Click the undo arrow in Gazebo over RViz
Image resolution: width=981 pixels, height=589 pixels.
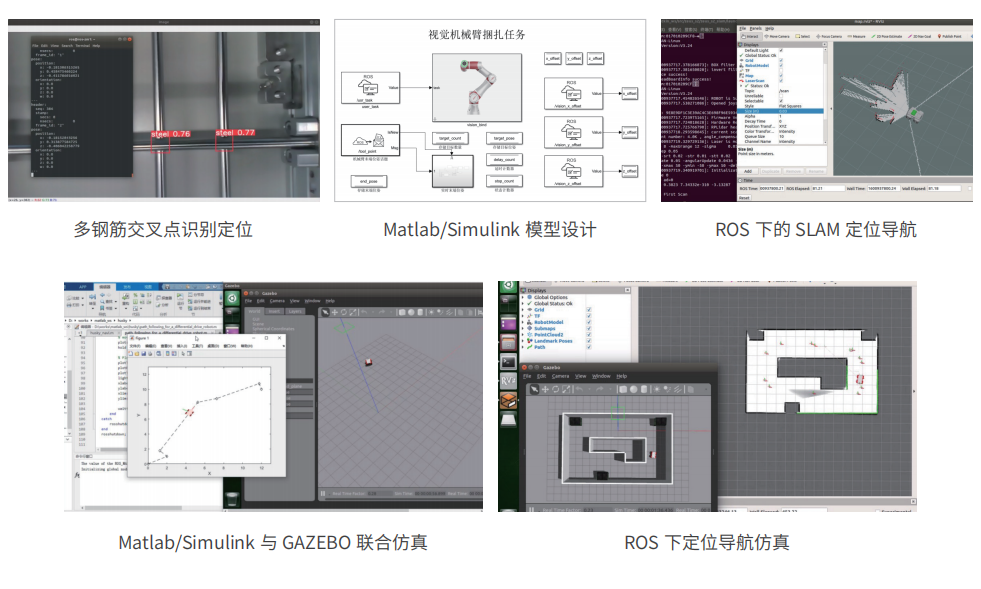(x=580, y=389)
